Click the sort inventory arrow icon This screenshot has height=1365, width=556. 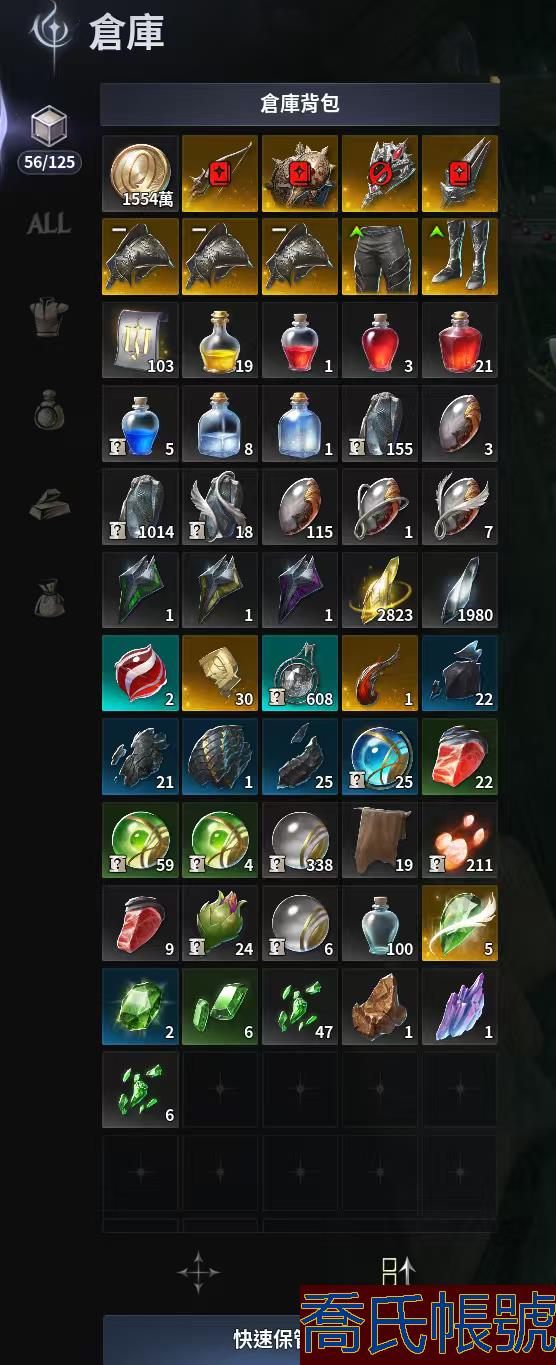click(398, 1272)
